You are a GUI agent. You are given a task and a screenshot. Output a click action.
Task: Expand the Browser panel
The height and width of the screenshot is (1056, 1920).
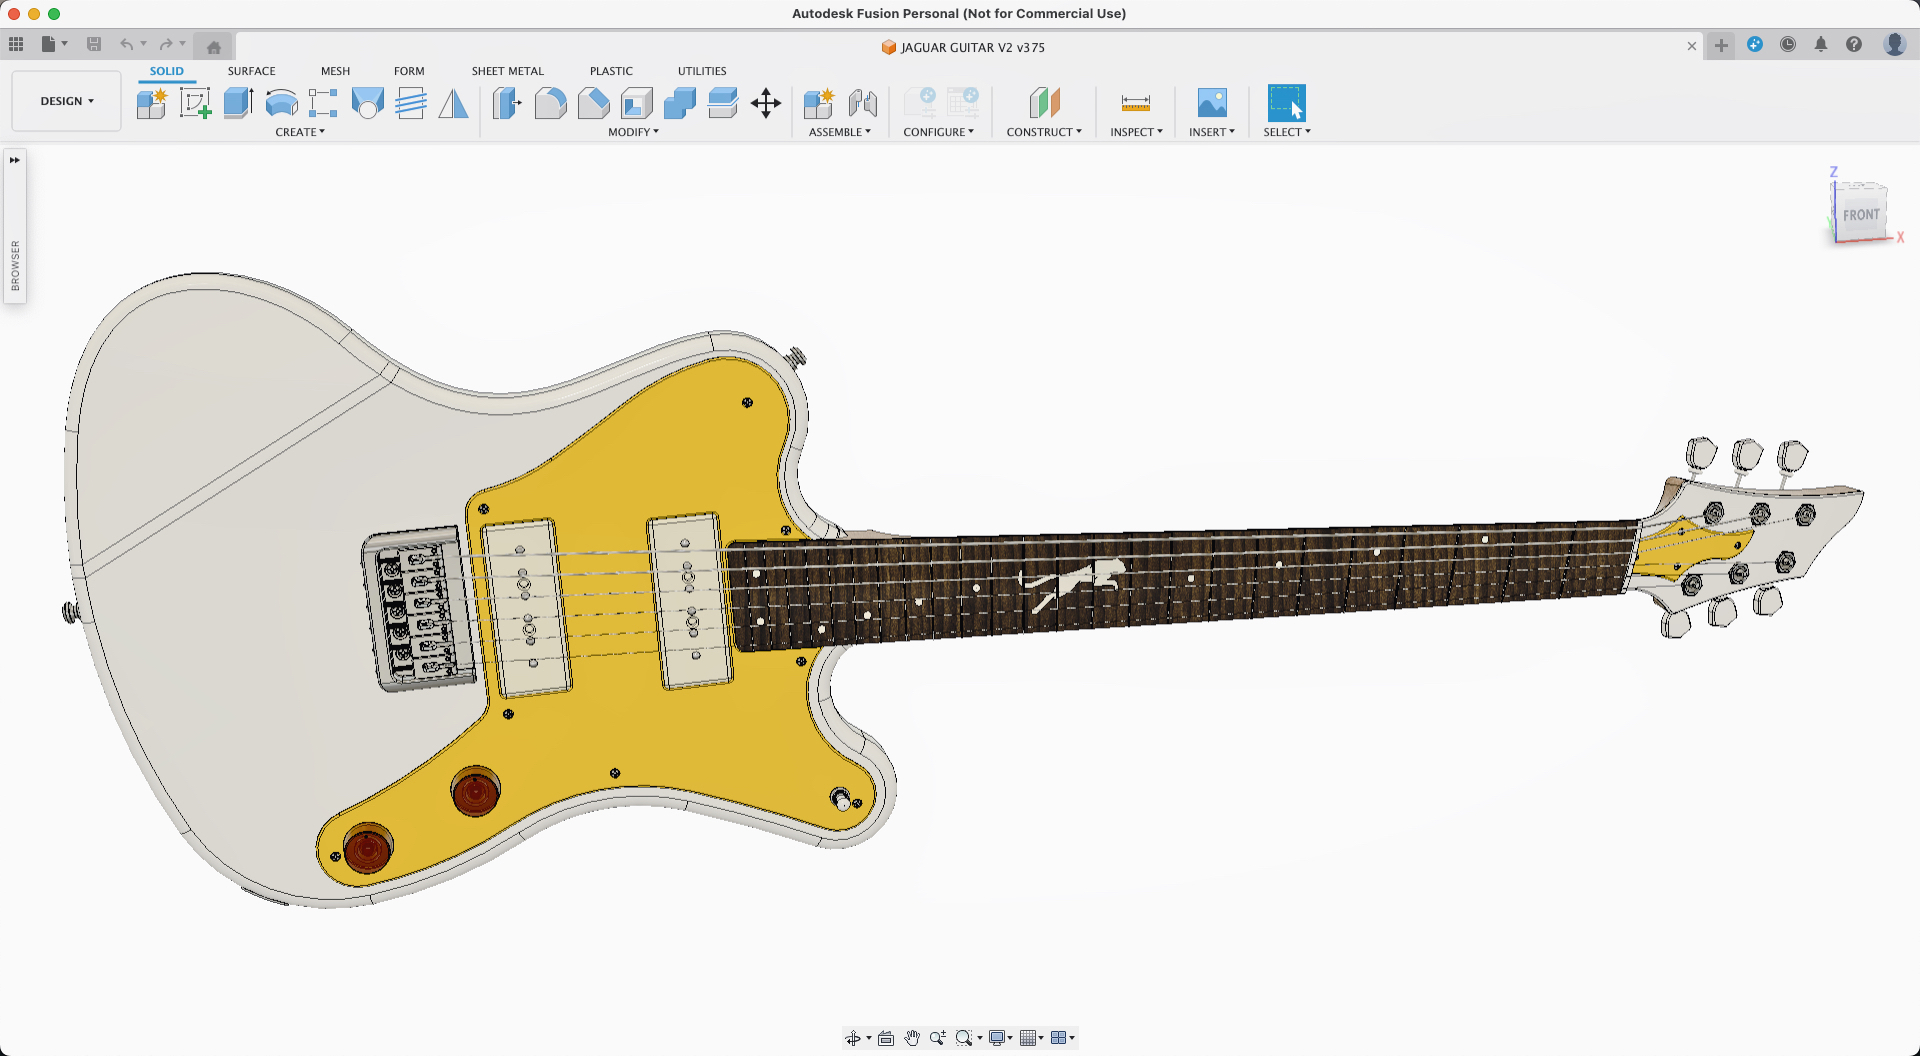coord(15,160)
